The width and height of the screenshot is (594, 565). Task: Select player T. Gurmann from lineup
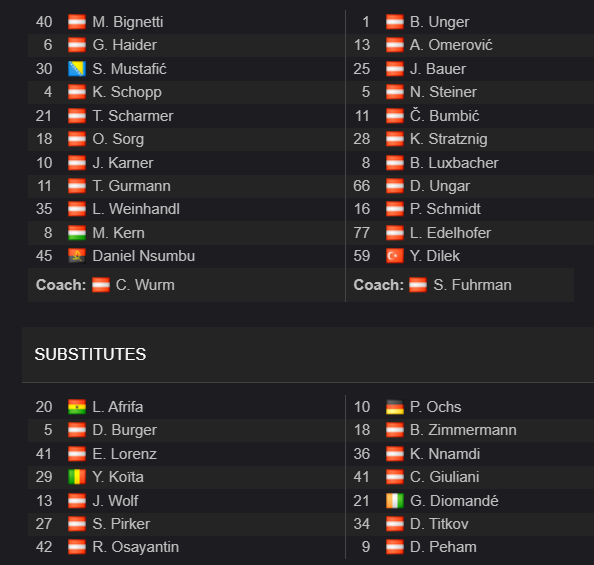131,186
